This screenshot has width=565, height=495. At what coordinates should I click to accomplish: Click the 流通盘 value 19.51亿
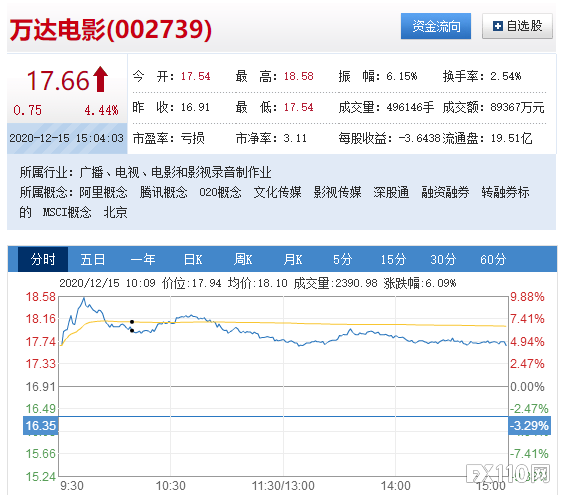(511, 138)
